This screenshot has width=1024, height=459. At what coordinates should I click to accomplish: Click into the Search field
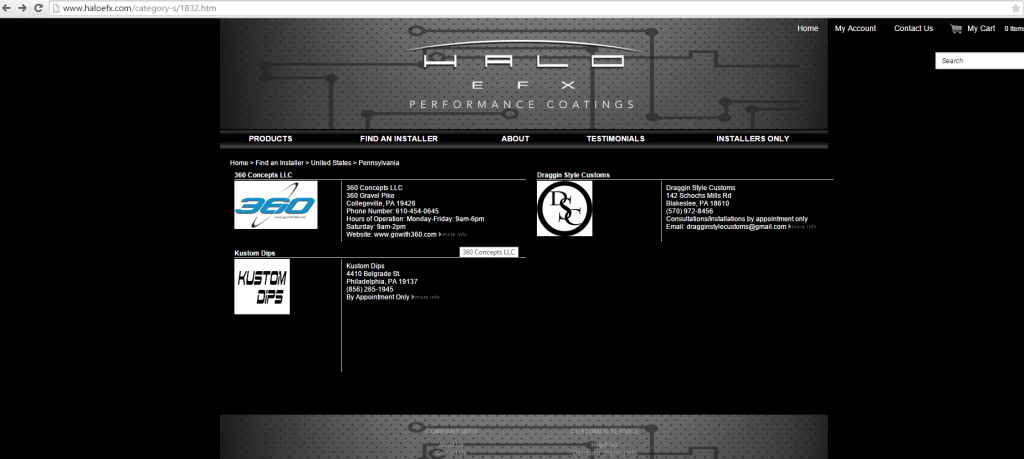tap(980, 61)
